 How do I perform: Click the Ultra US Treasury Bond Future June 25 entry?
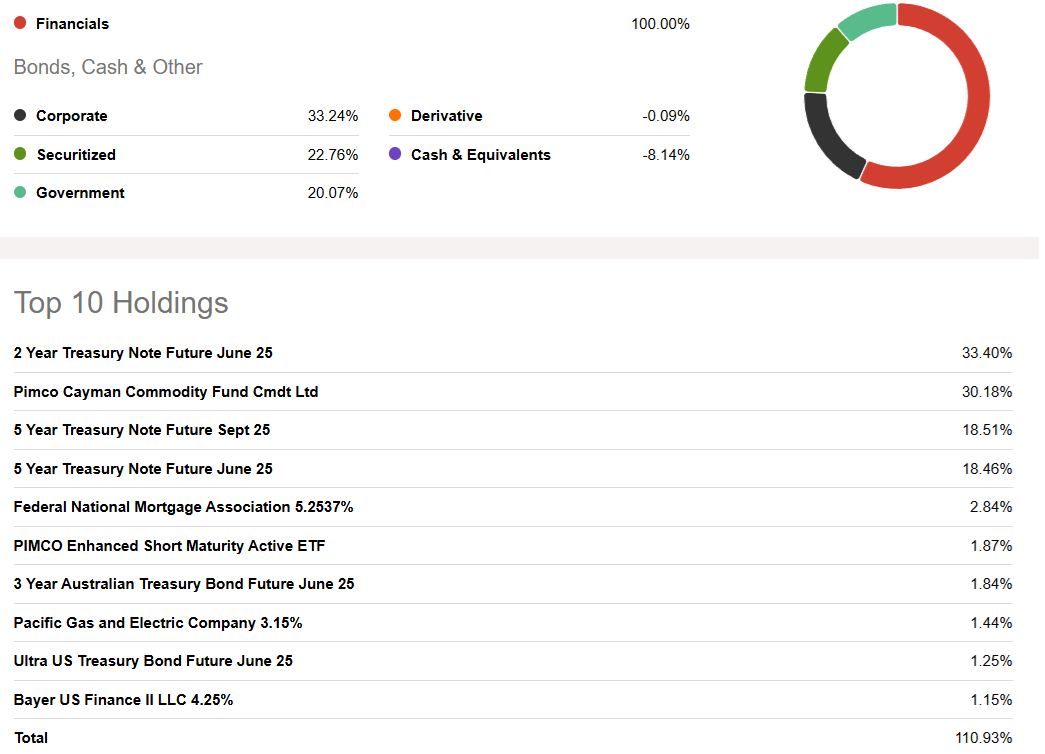pyautogui.click(x=152, y=660)
